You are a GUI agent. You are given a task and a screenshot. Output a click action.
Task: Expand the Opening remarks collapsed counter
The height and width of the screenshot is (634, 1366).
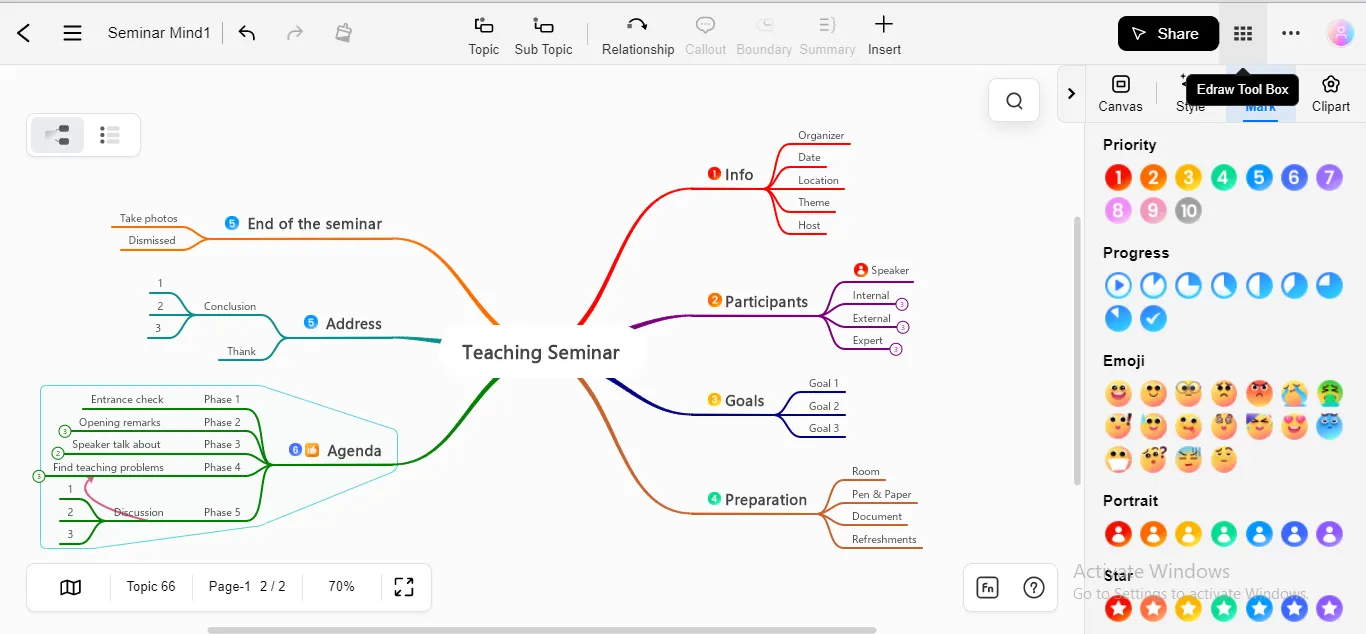(65, 431)
